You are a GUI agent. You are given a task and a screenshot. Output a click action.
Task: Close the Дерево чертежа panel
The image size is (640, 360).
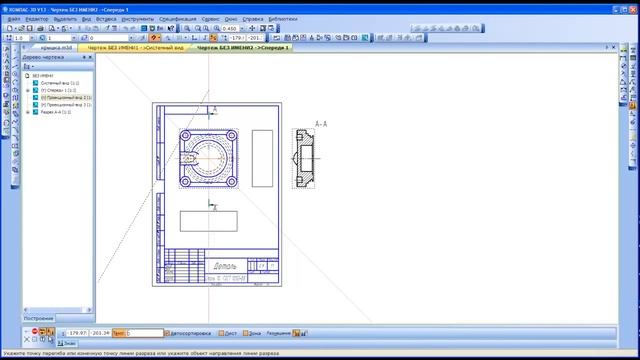click(91, 58)
